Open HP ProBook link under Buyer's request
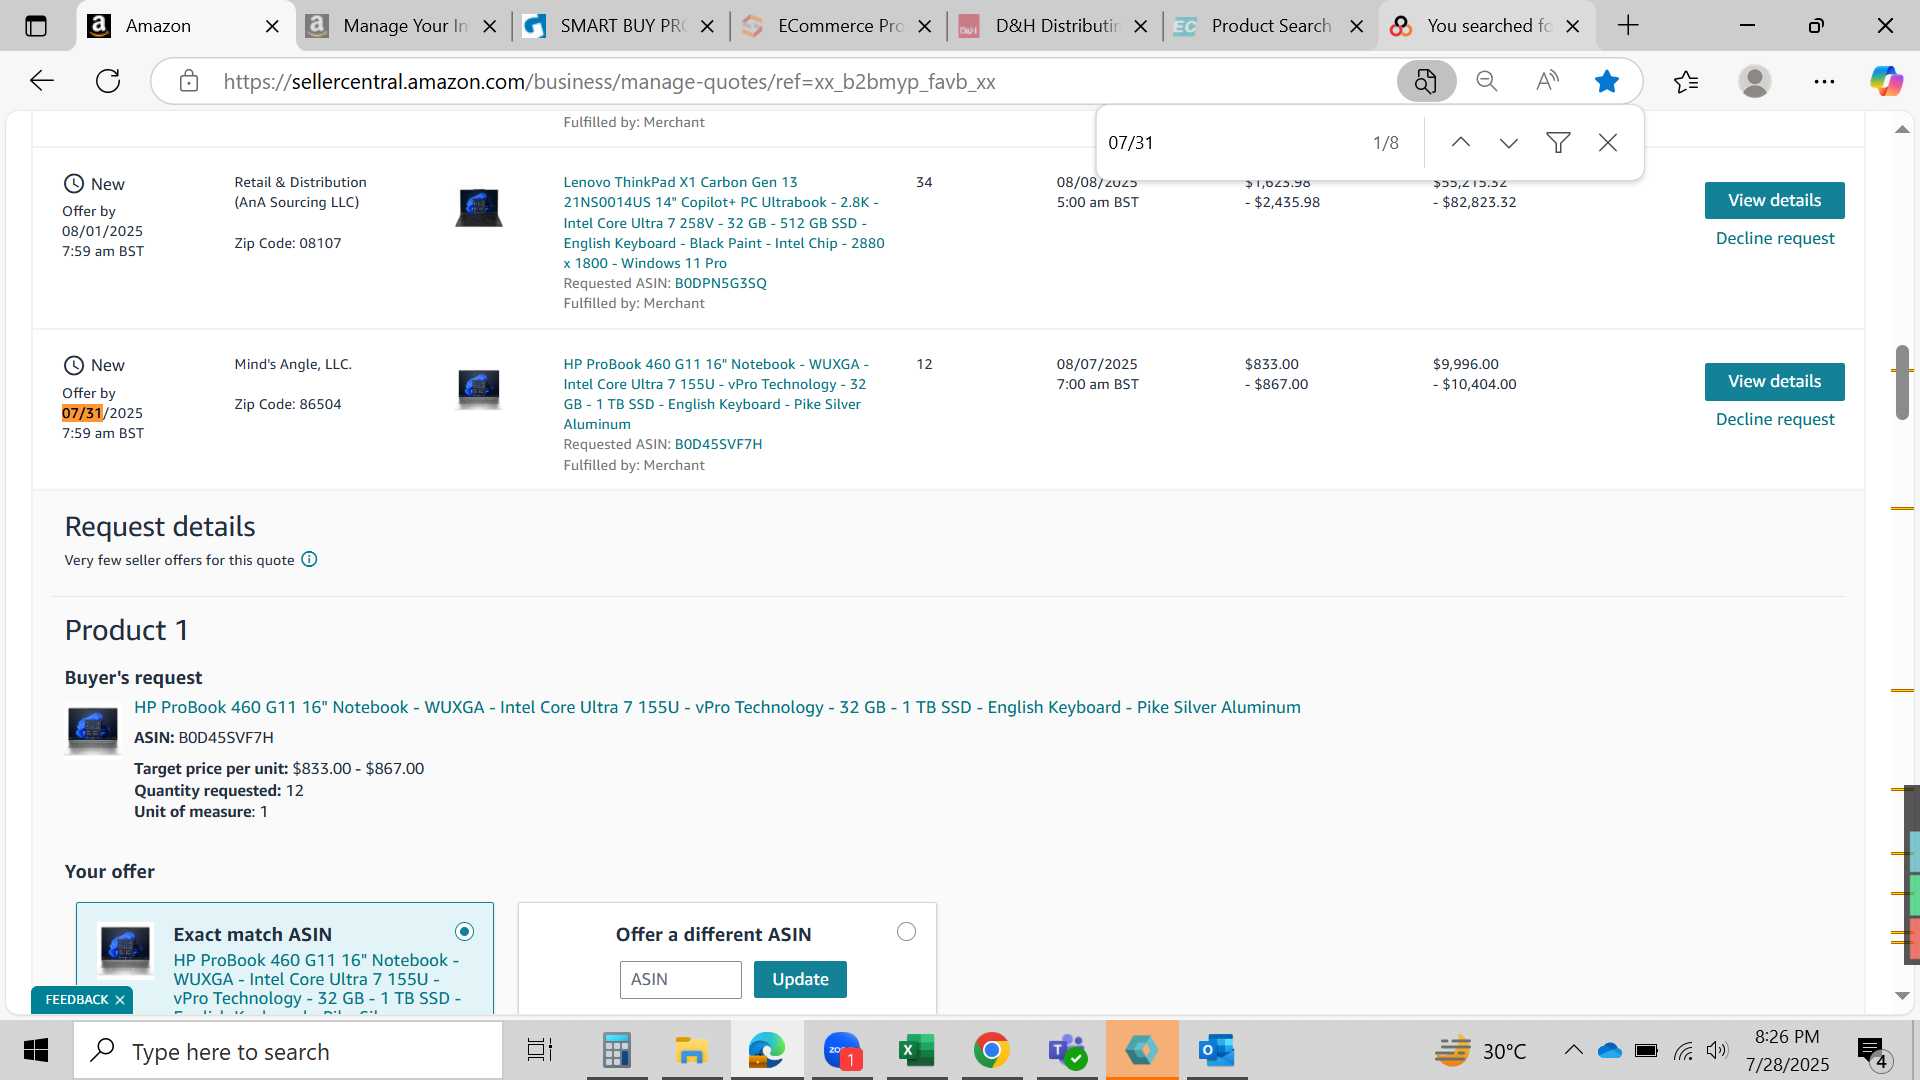Screen dimensions: 1920x1080 click(x=717, y=707)
